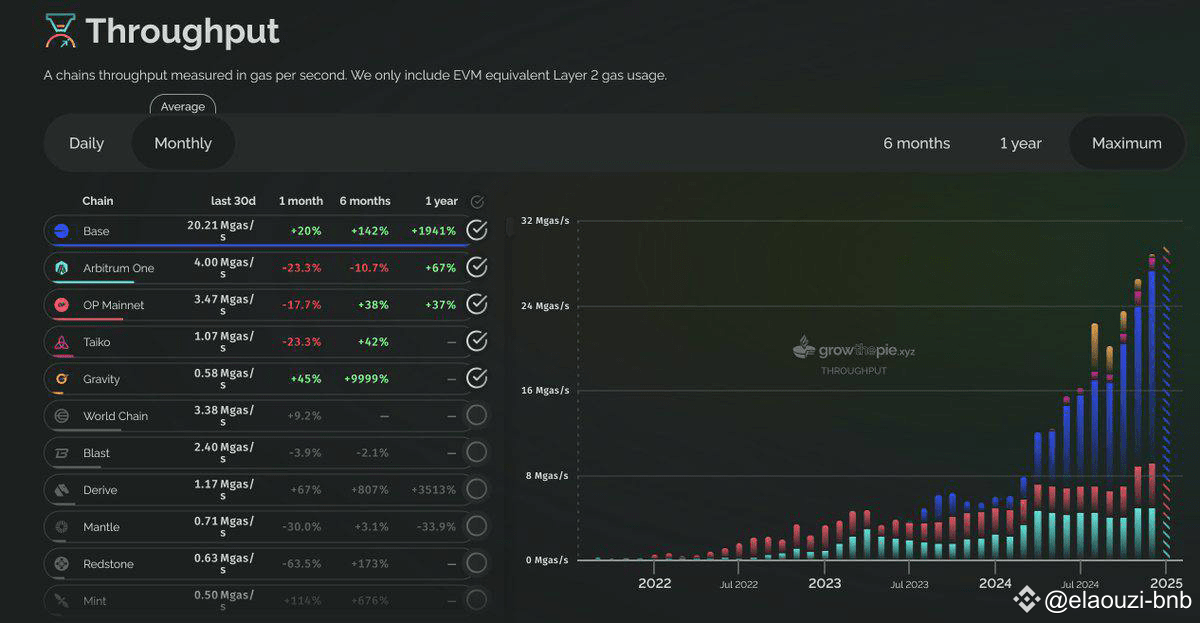Click the OP Mainnet red logo icon
The height and width of the screenshot is (623, 1200).
pyautogui.click(x=62, y=305)
